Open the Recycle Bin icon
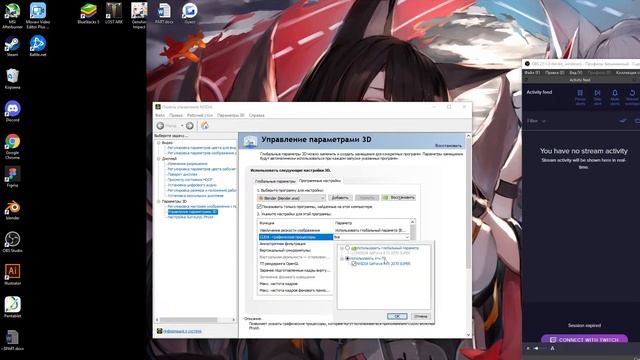640x360 pixels. pos(12,79)
